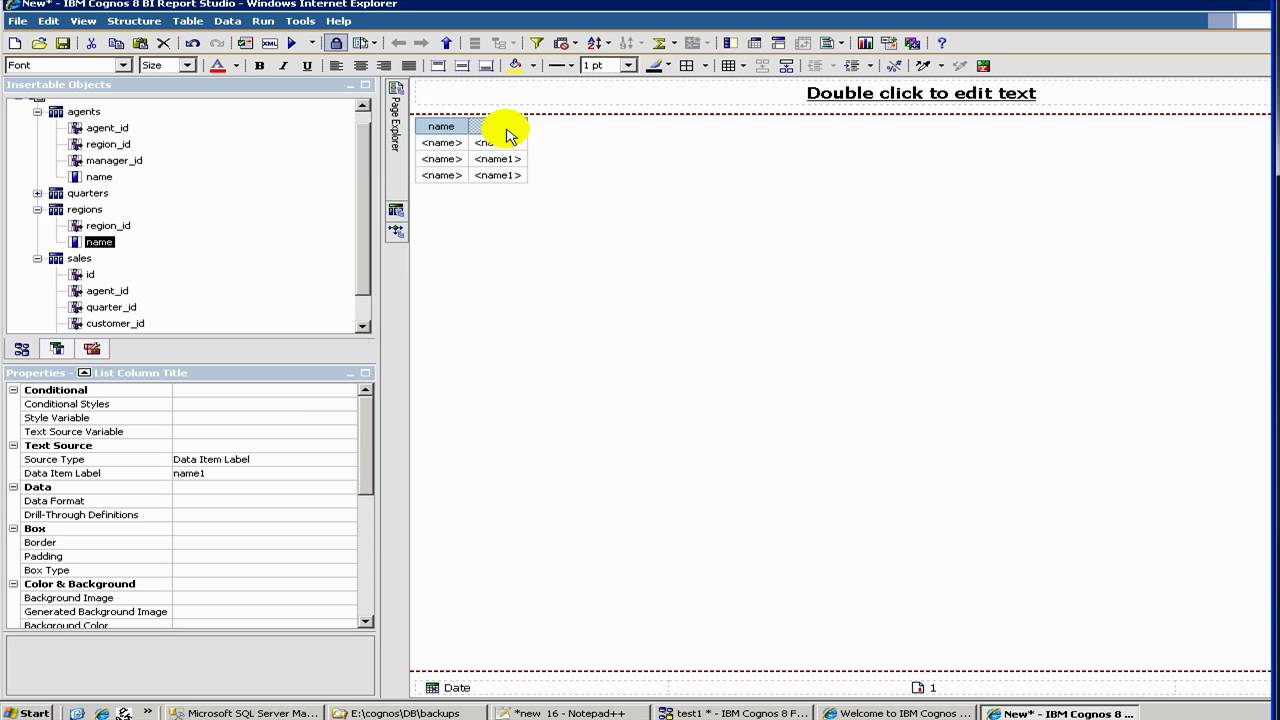Collapse the regions tree node
The height and width of the screenshot is (720, 1280).
(38, 210)
